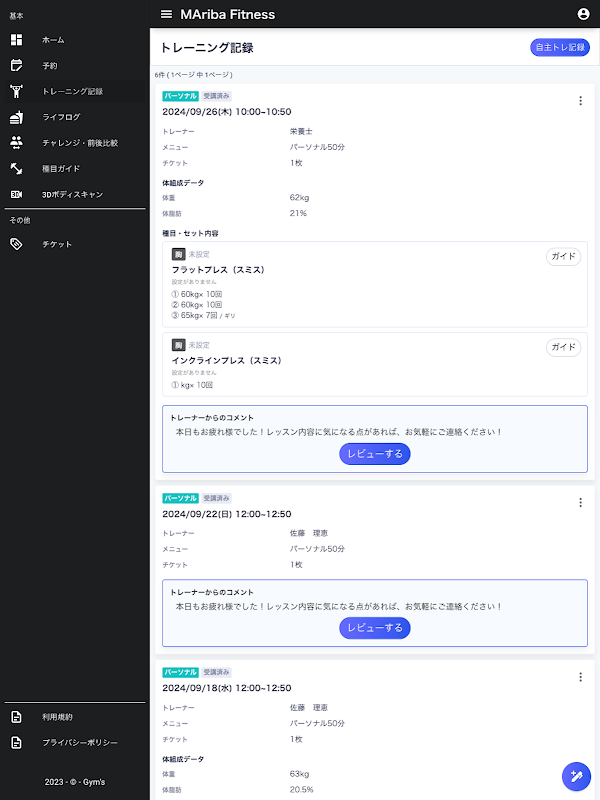The width and height of the screenshot is (600, 800).
Task: Open チケット sidebar item
Action: [x=75, y=244]
